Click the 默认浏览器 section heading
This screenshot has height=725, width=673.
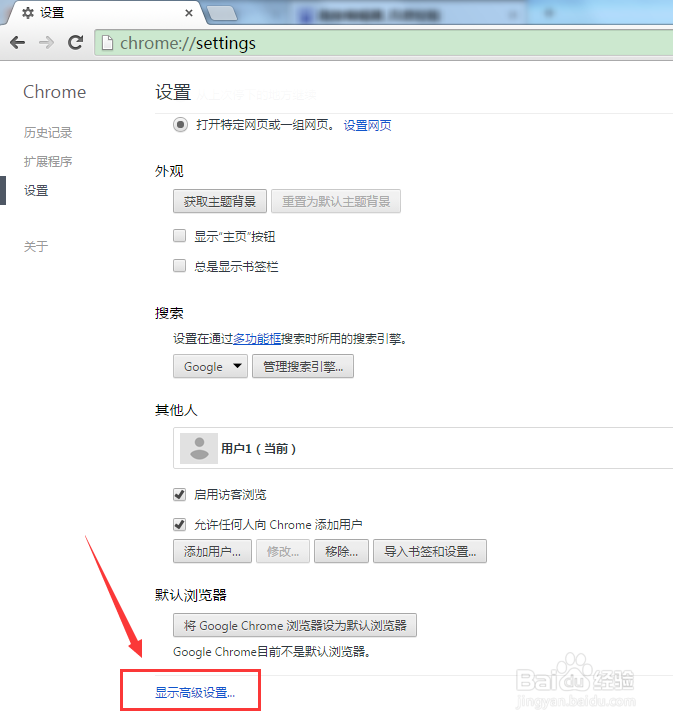click(x=190, y=595)
